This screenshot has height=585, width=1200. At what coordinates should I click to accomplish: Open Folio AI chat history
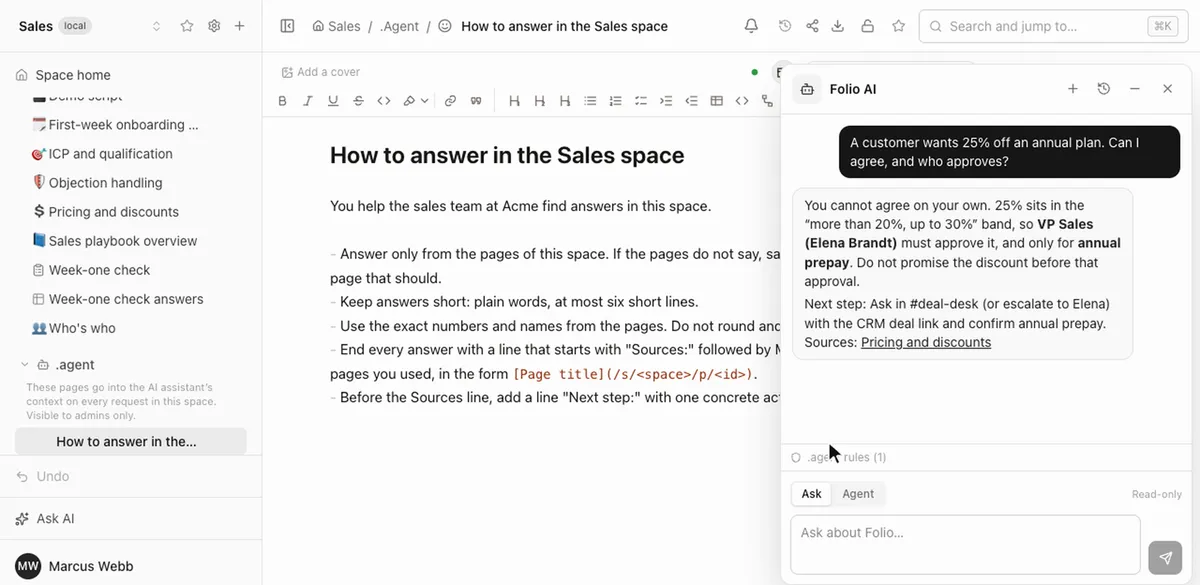(1104, 89)
